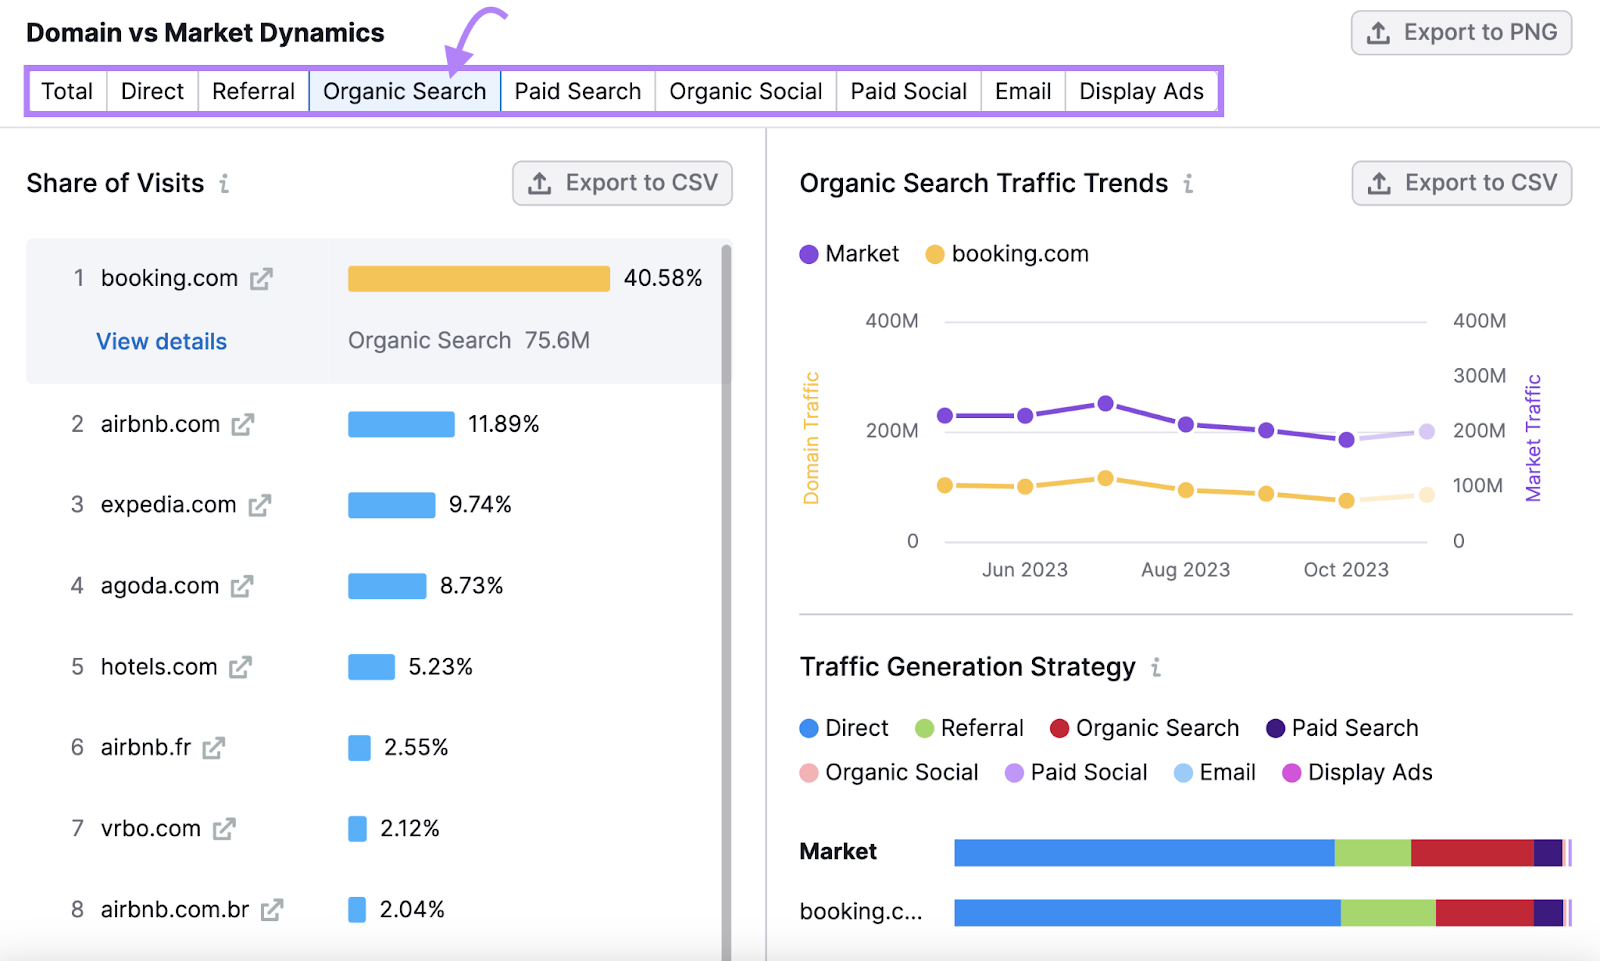
Task: Click the hotels.com domain name
Action: point(158,667)
